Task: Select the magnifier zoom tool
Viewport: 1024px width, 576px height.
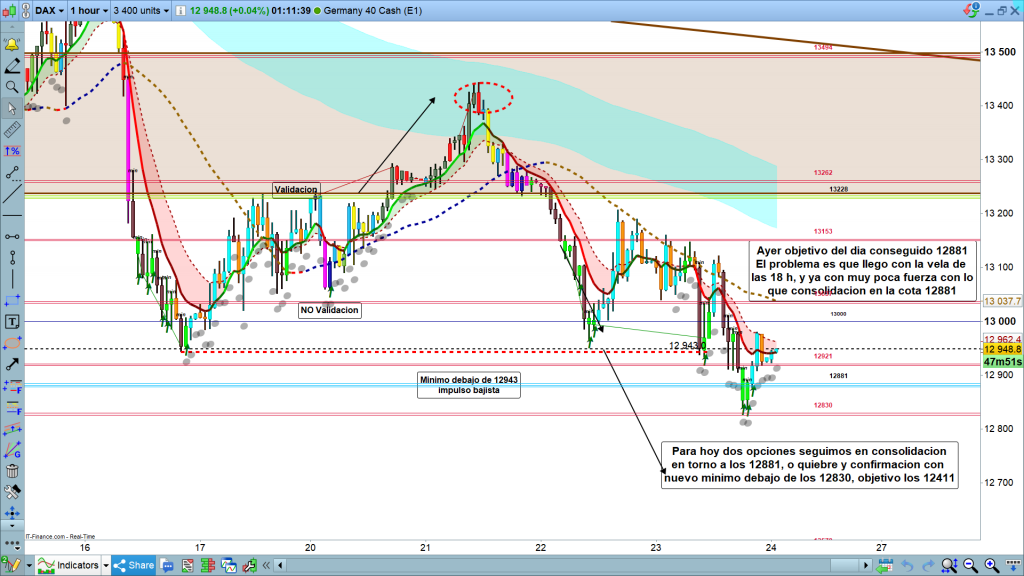Action: coord(11,88)
